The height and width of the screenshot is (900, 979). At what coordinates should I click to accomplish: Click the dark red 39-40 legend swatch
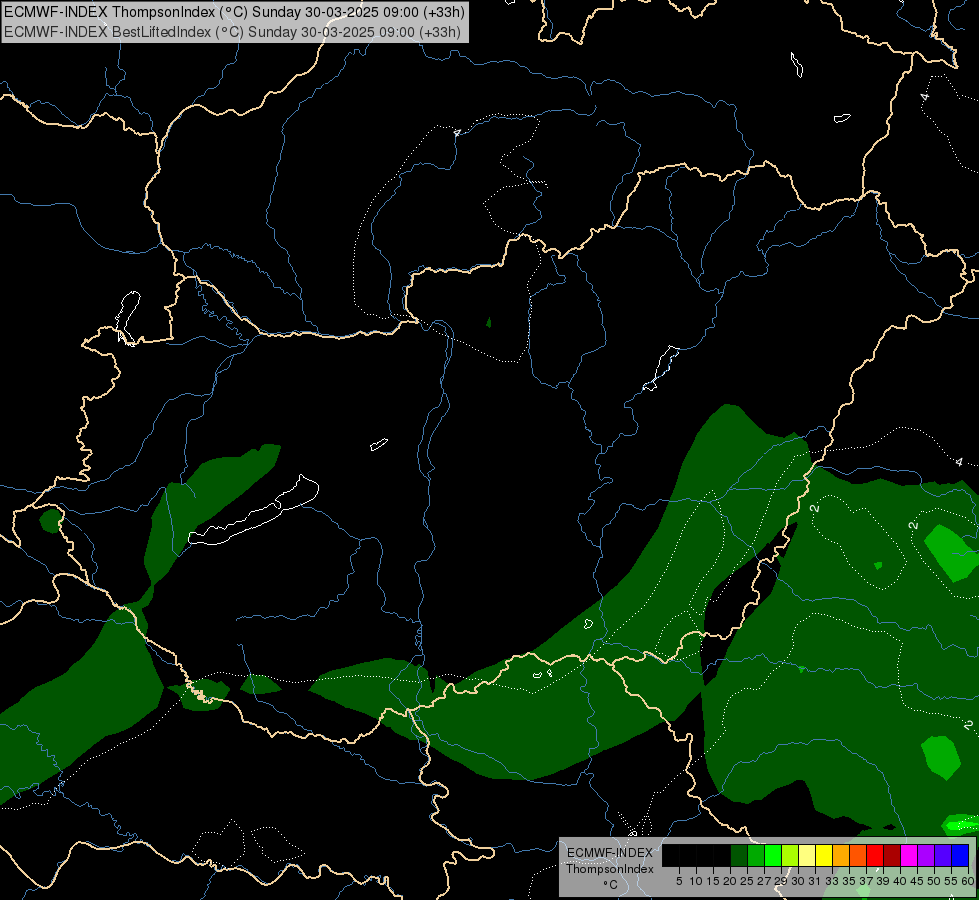click(892, 855)
